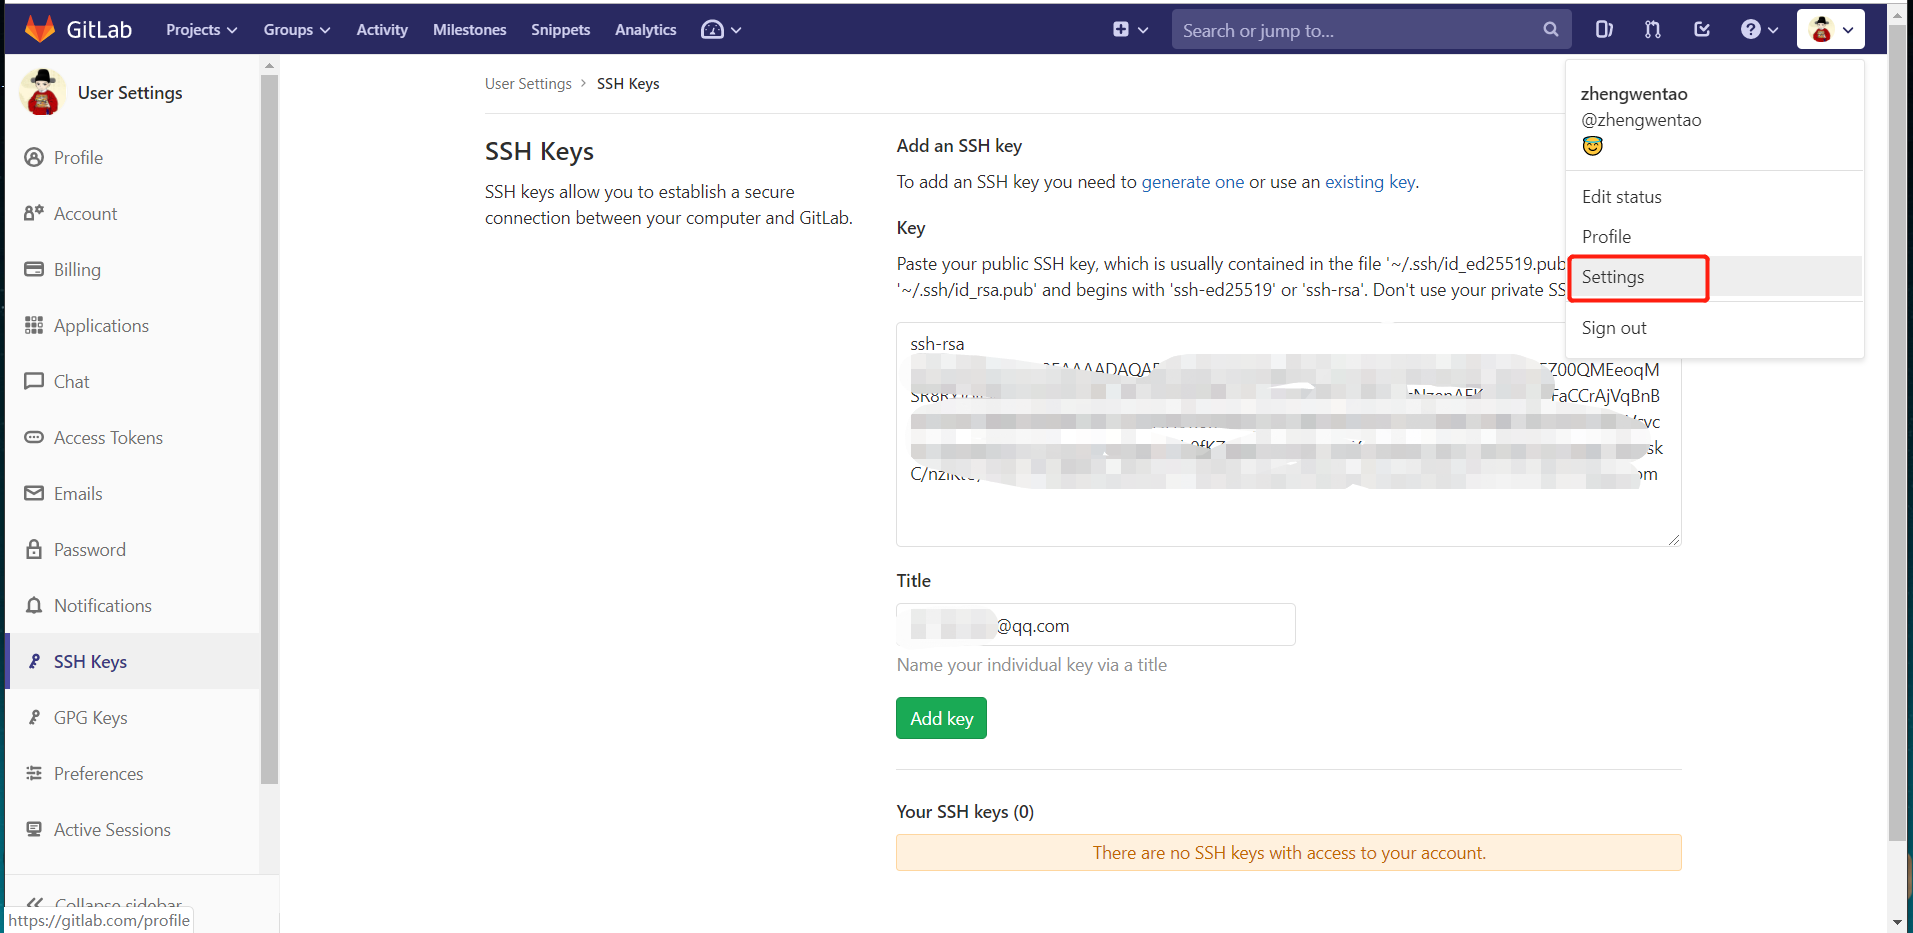Select the Access Tokens sidebar item

107,437
